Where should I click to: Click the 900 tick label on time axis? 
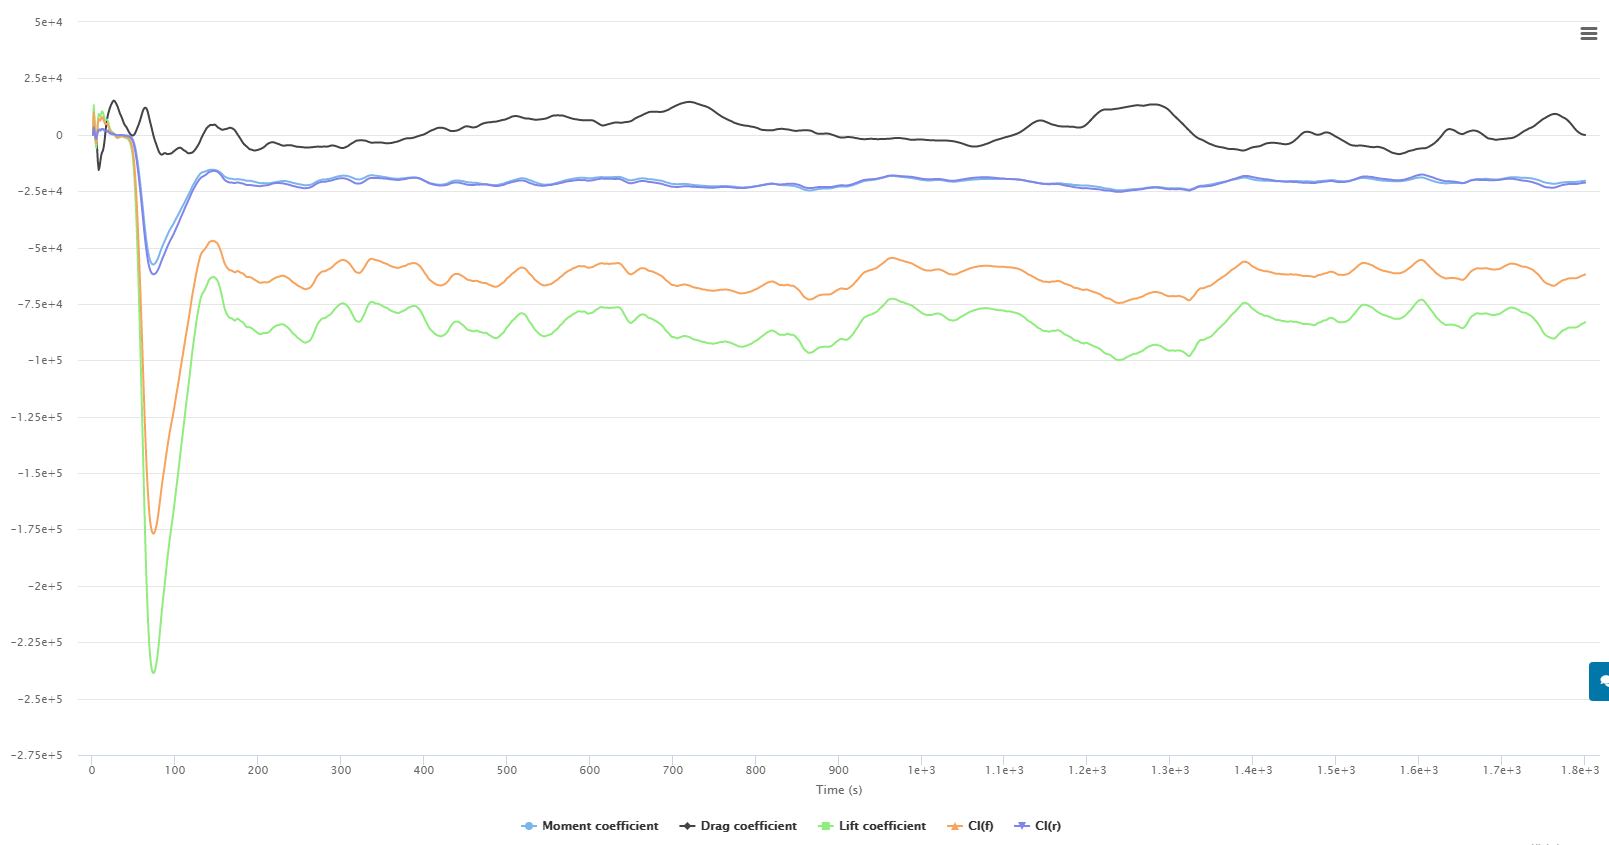tap(839, 770)
